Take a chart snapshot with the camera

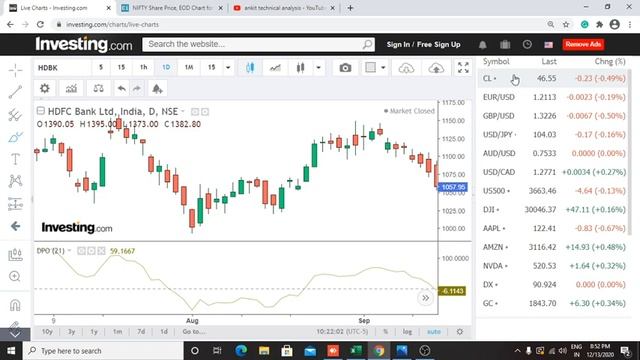pos(345,68)
